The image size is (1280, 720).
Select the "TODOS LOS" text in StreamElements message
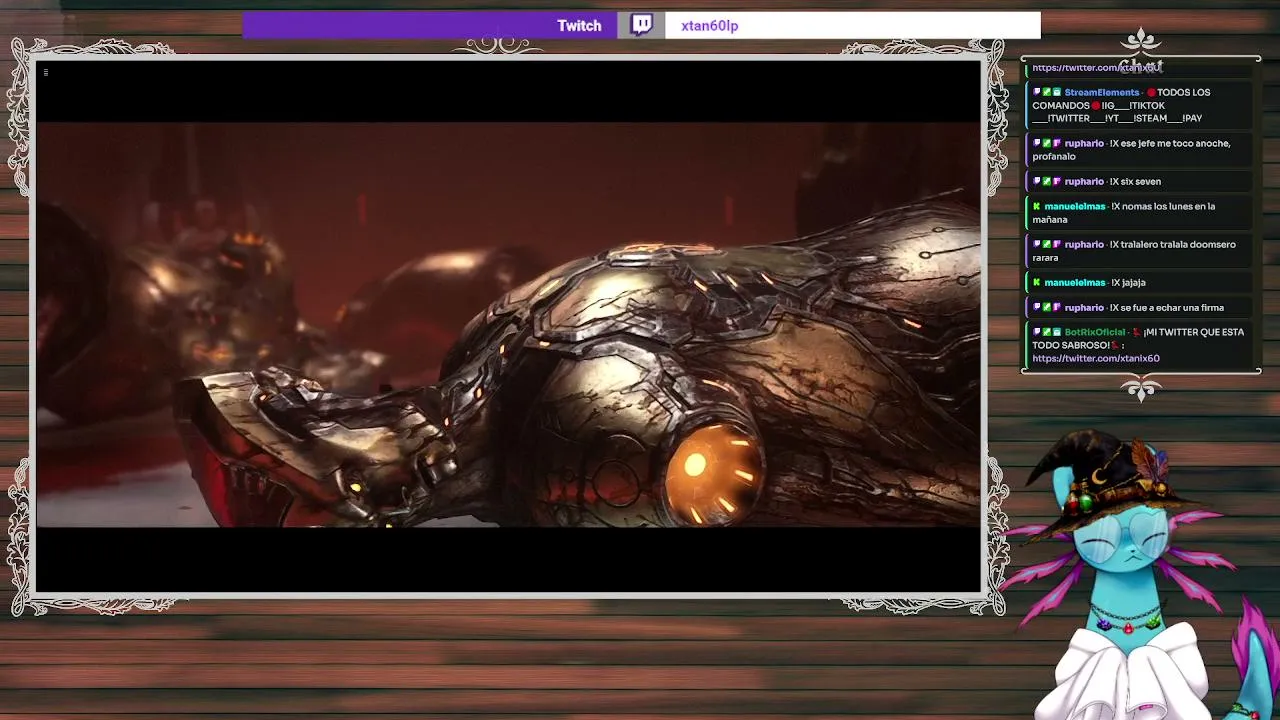click(1184, 92)
